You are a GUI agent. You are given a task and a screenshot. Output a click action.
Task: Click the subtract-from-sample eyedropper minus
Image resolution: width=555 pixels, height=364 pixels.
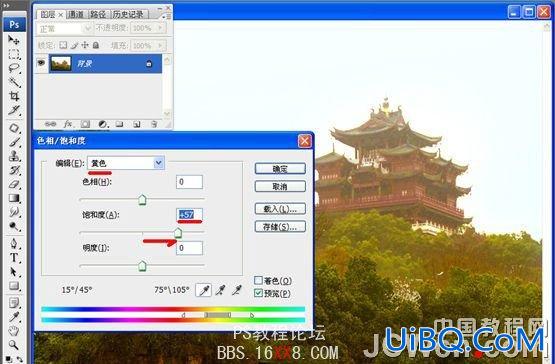tap(237, 290)
